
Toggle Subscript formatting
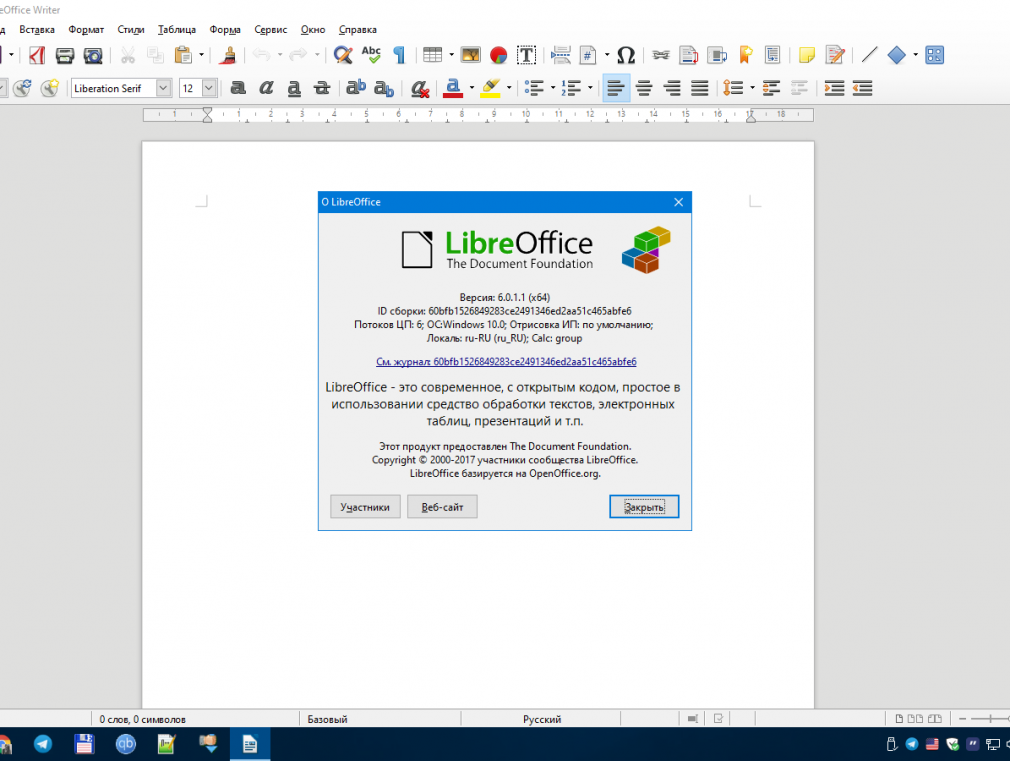384,88
